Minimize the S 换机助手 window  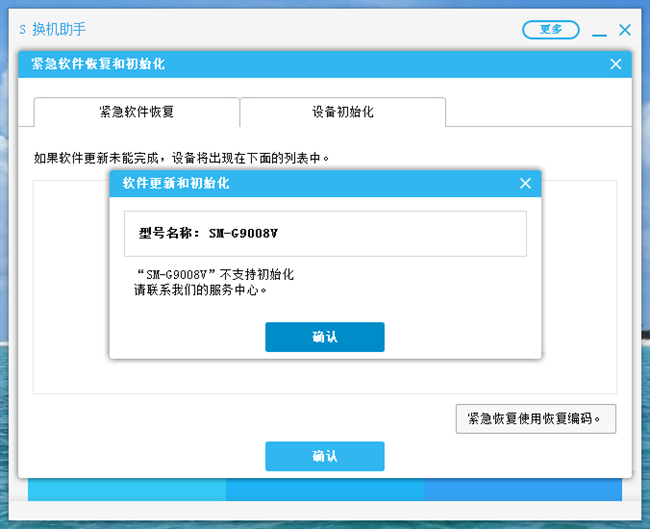[599, 32]
